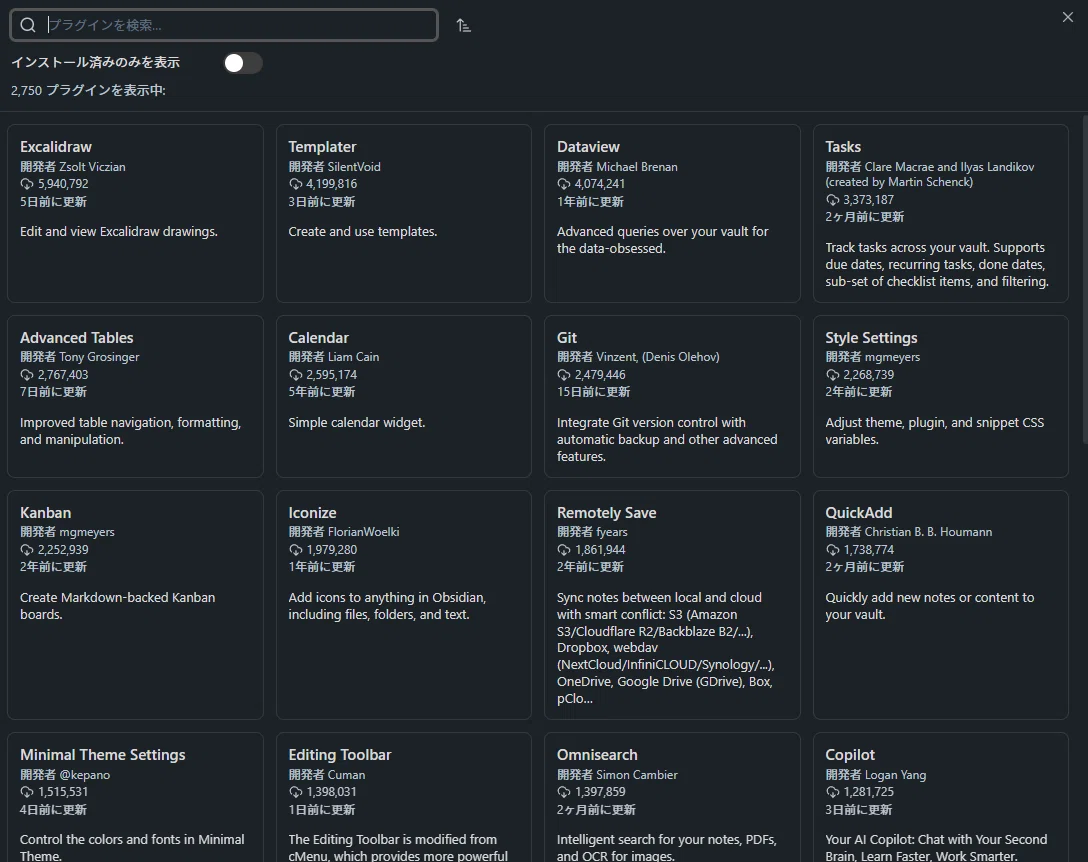Screen dimensions: 1088x862
Task: Open the Excalidraw plugin card
Action: click(135, 213)
